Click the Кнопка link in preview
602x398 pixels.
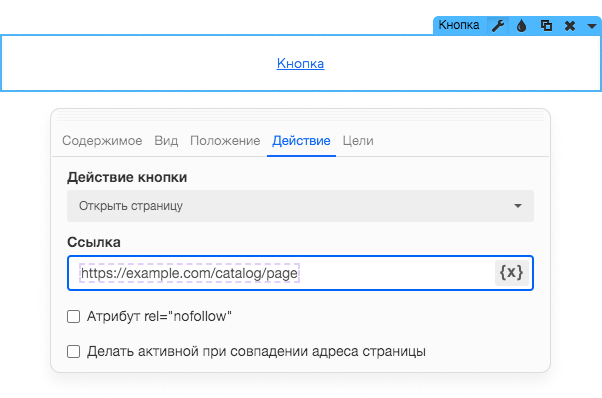point(300,63)
